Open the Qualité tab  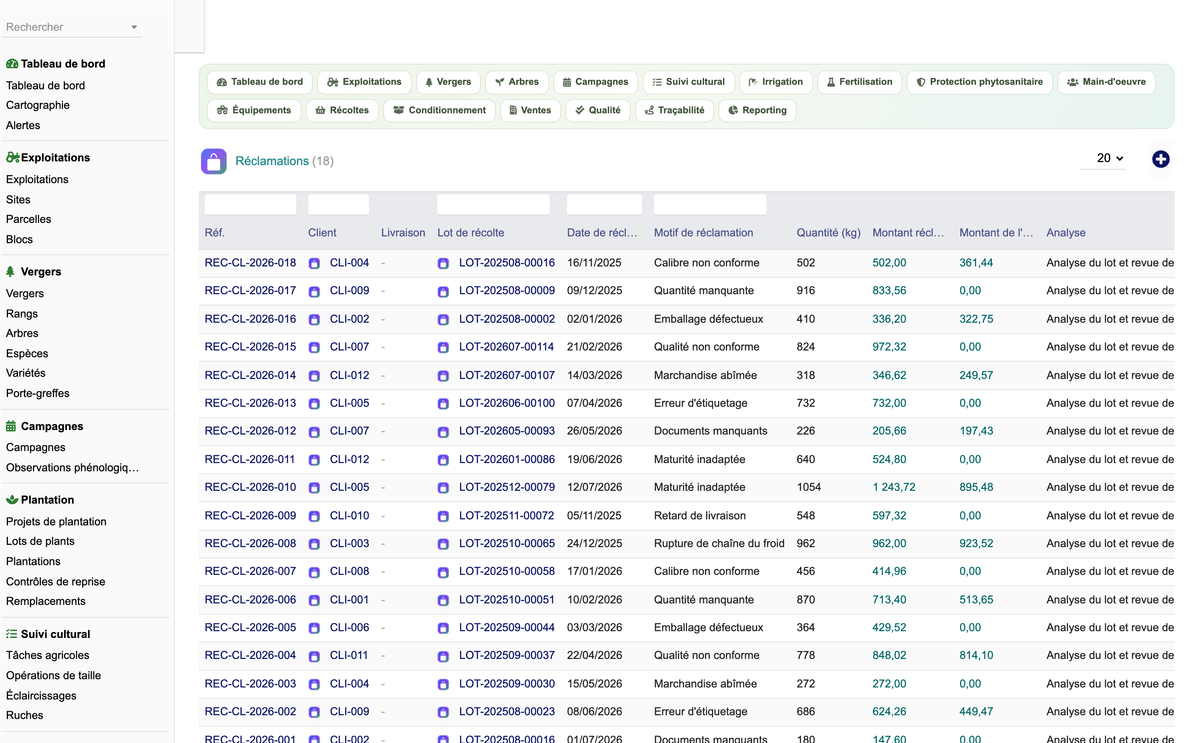click(598, 110)
